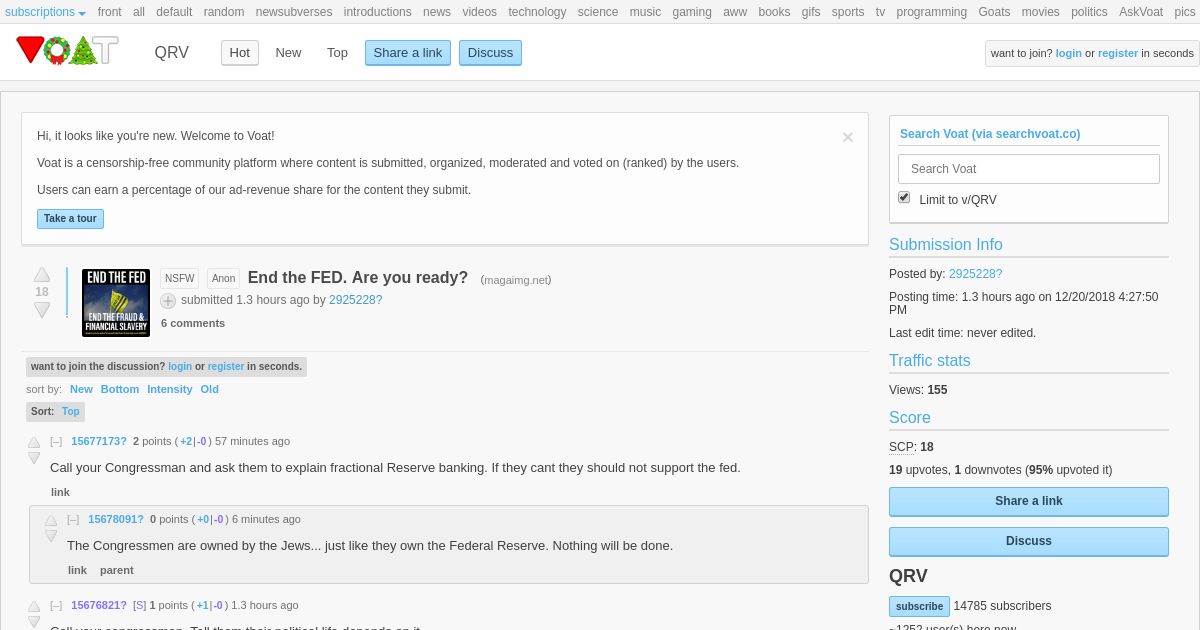Open End the FED. Are you ready? title

(x=358, y=278)
